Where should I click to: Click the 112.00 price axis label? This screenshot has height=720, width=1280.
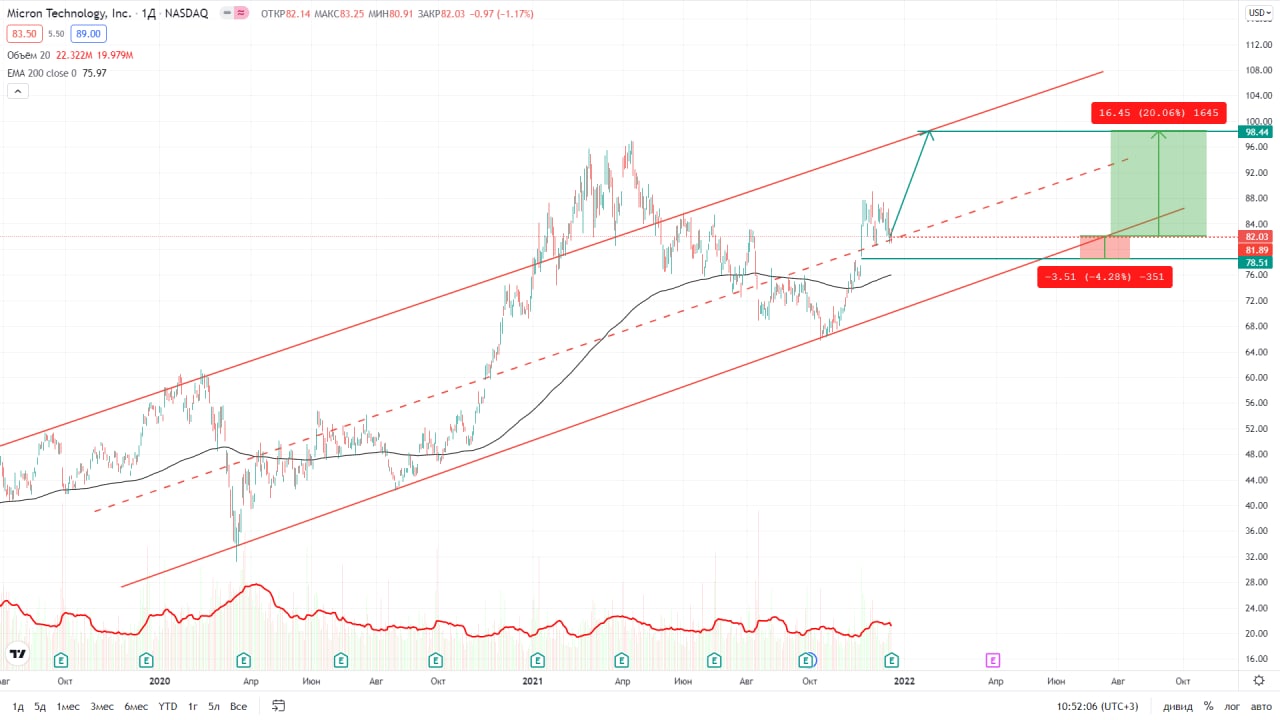coord(1258,45)
